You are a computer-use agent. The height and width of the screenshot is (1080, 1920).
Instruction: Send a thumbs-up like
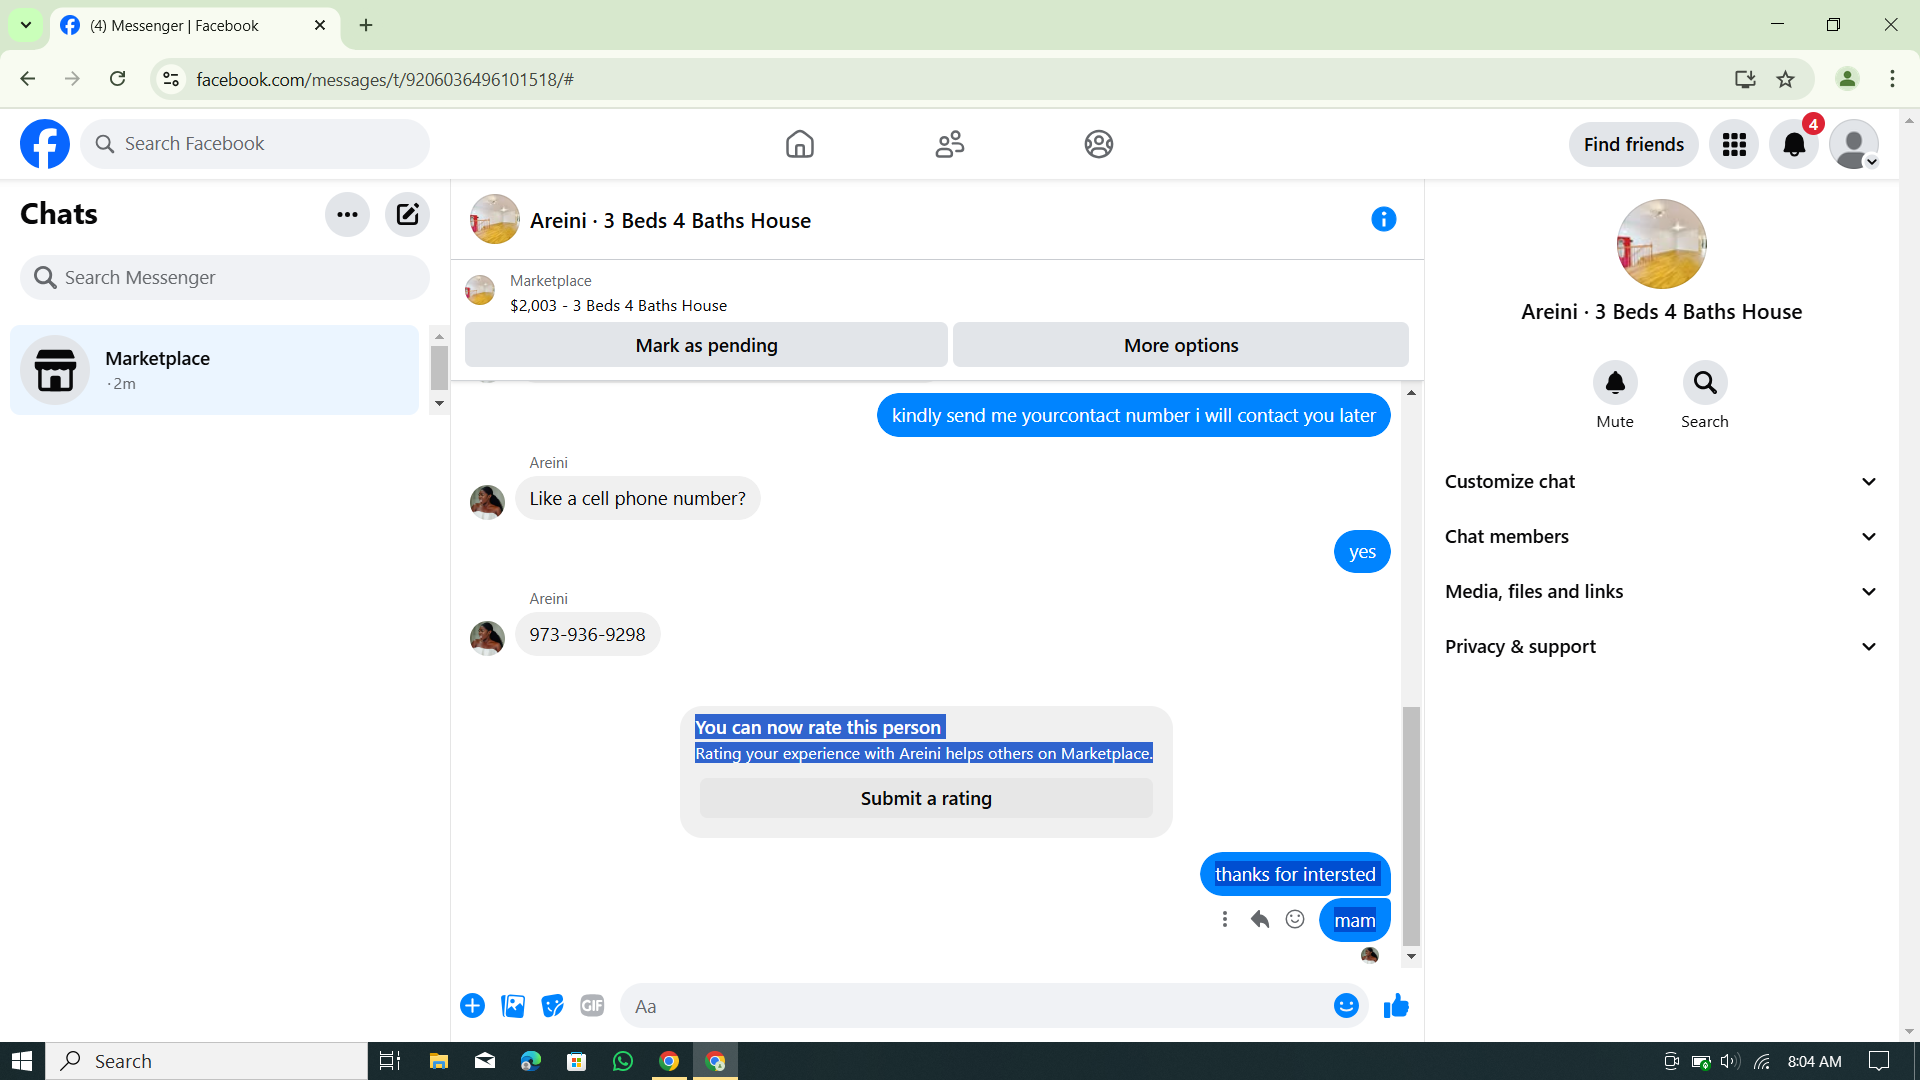[x=1396, y=1006]
